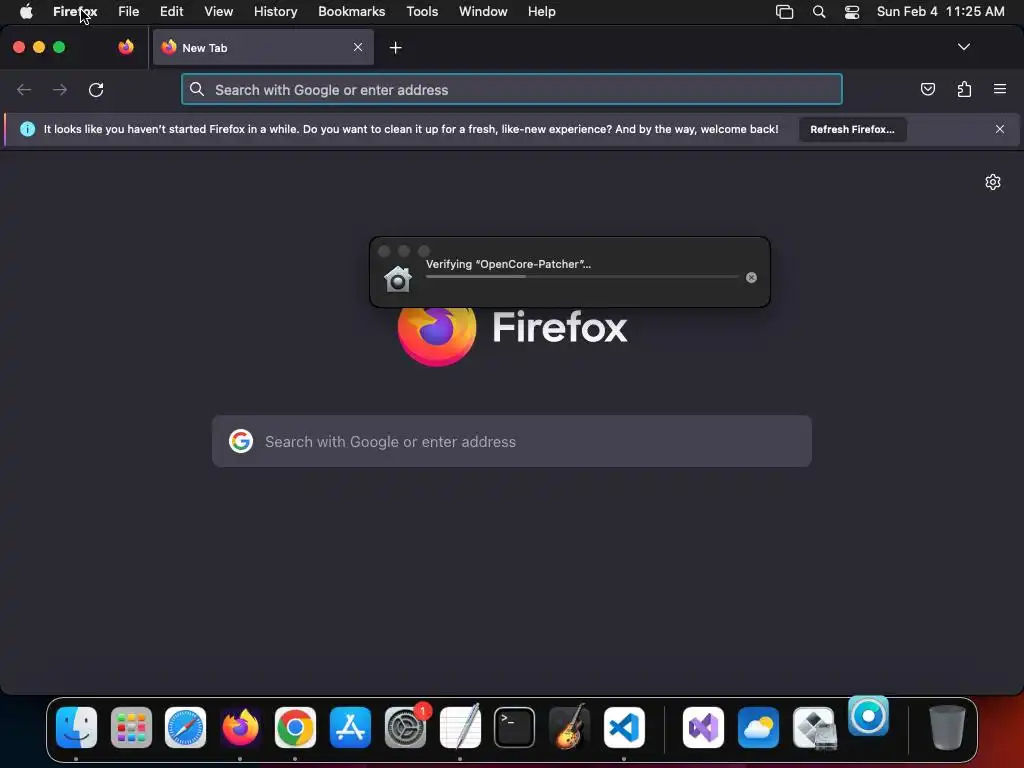1024x768 pixels.
Task: Select the New Tab tab
Action: [263, 47]
